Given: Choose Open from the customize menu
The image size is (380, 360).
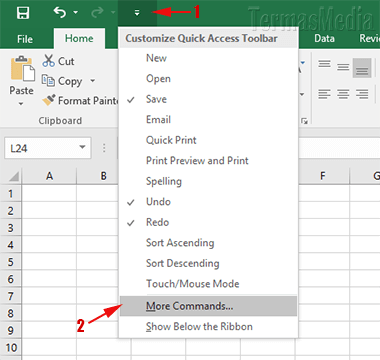Looking at the screenshot, I should [208, 79].
